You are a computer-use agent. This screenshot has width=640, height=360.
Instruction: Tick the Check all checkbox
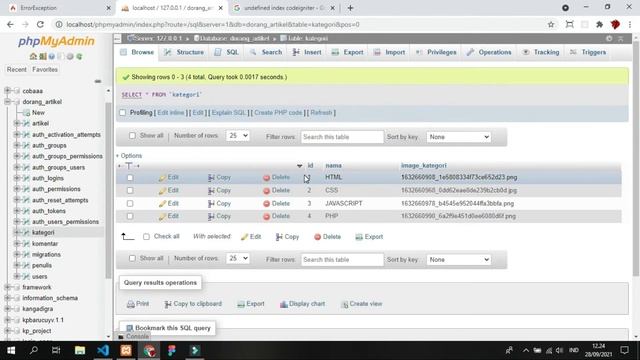point(146,237)
